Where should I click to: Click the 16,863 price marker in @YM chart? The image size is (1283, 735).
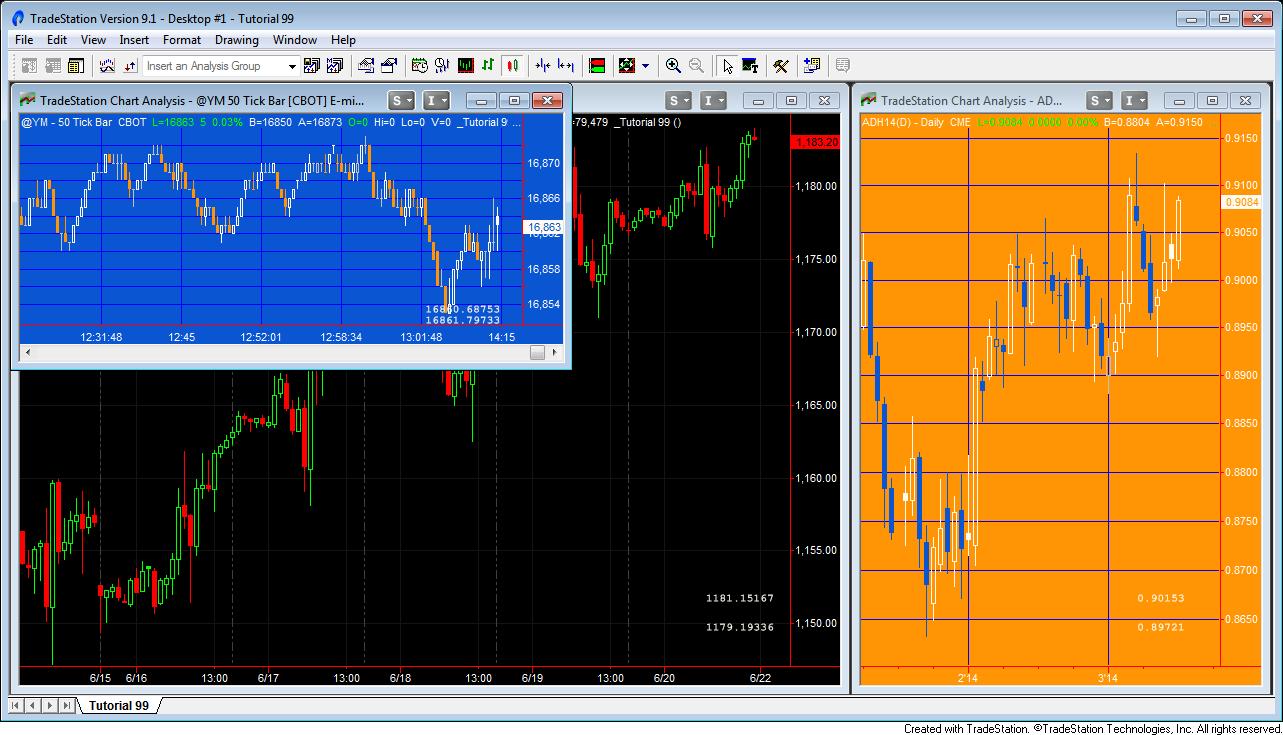(x=543, y=227)
